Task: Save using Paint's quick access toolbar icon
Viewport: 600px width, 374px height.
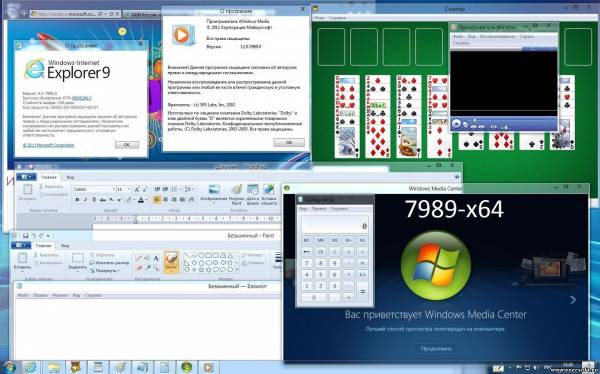Action: point(25,235)
